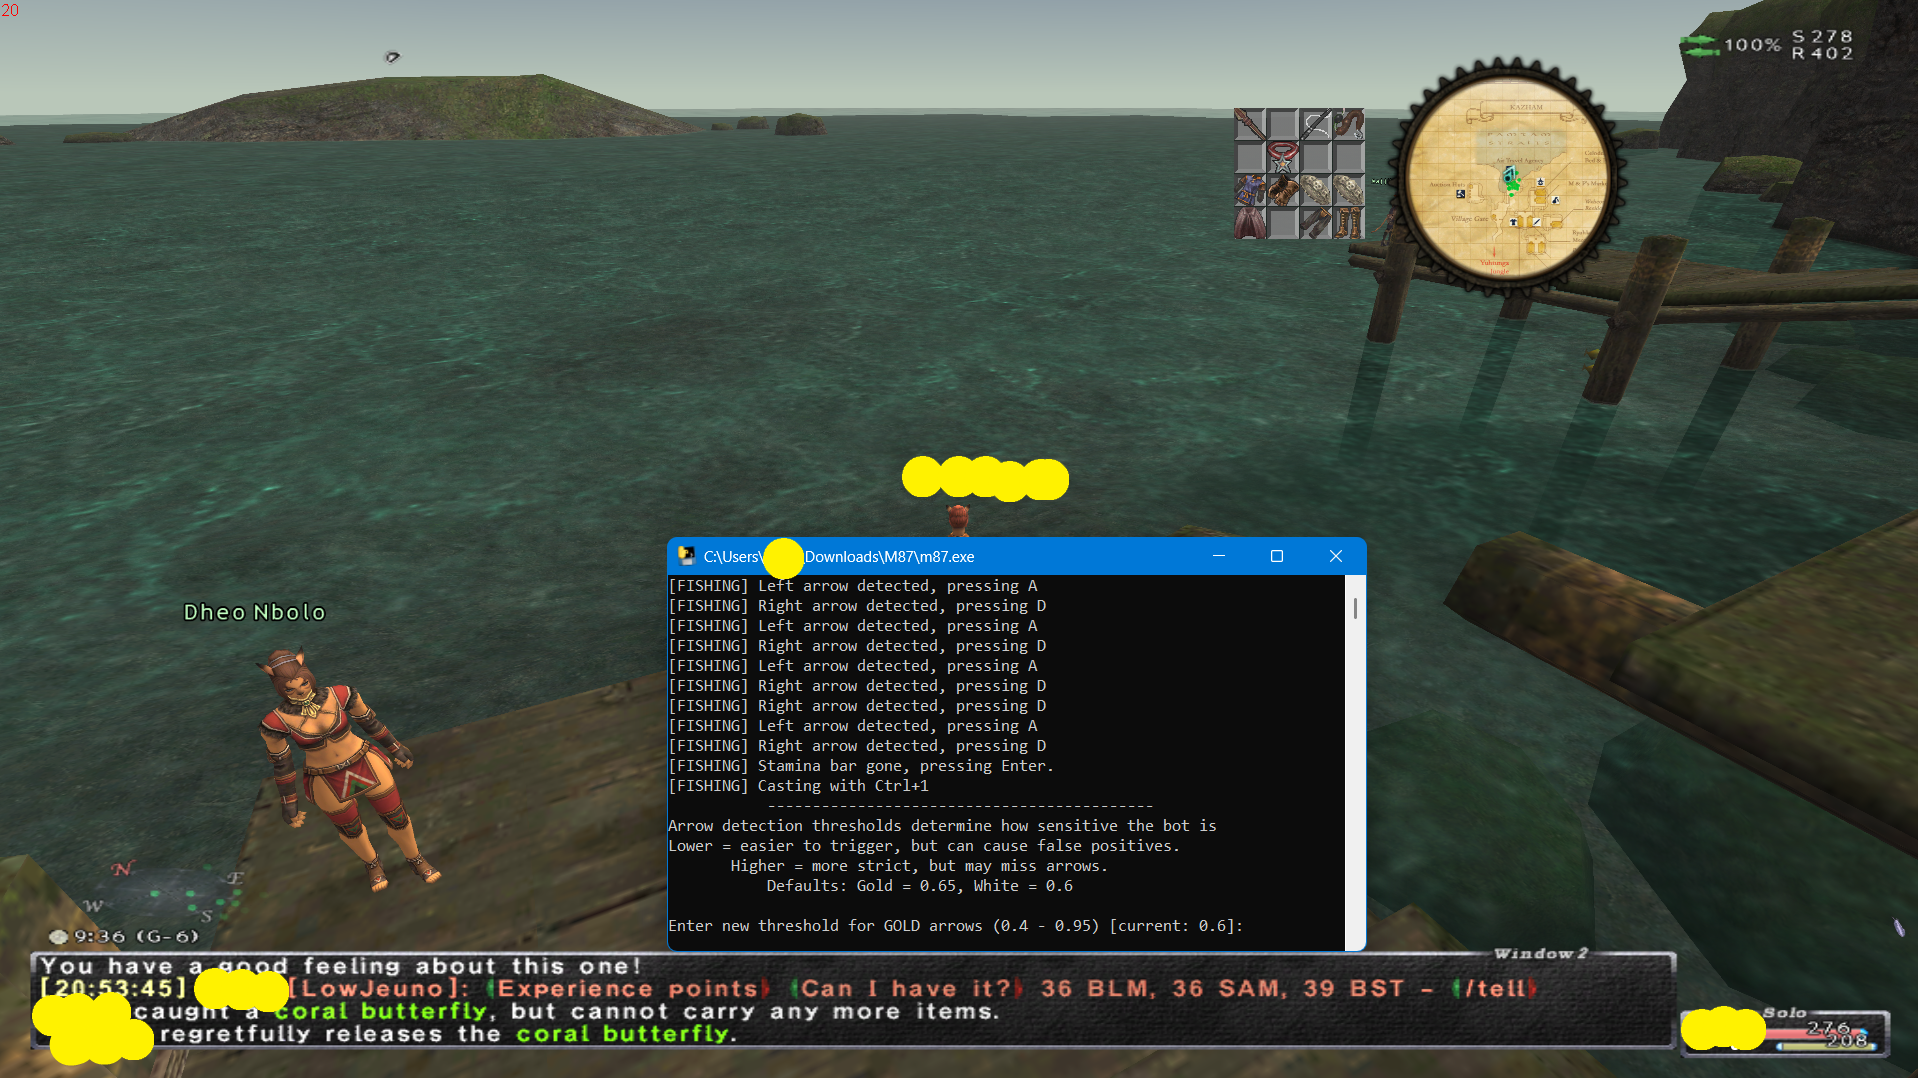Click 'coral butterfly' in the releases message
This screenshot has width=1918, height=1078.
click(x=622, y=1034)
